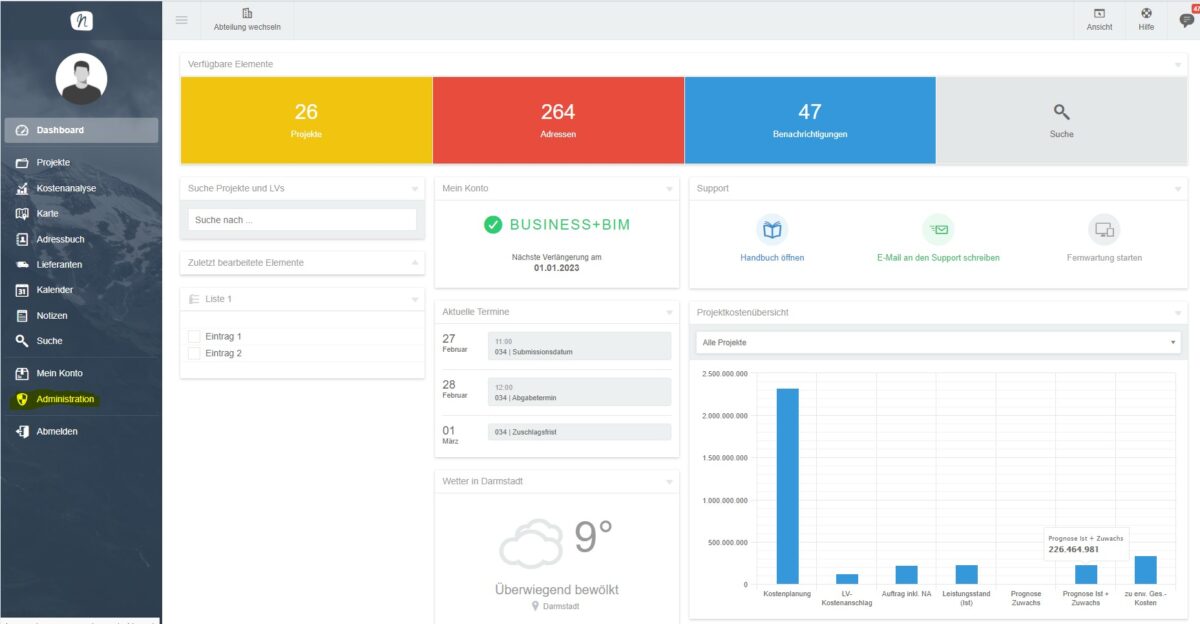
Task: Open the chat notifications bubble icon
Action: coord(1187,20)
